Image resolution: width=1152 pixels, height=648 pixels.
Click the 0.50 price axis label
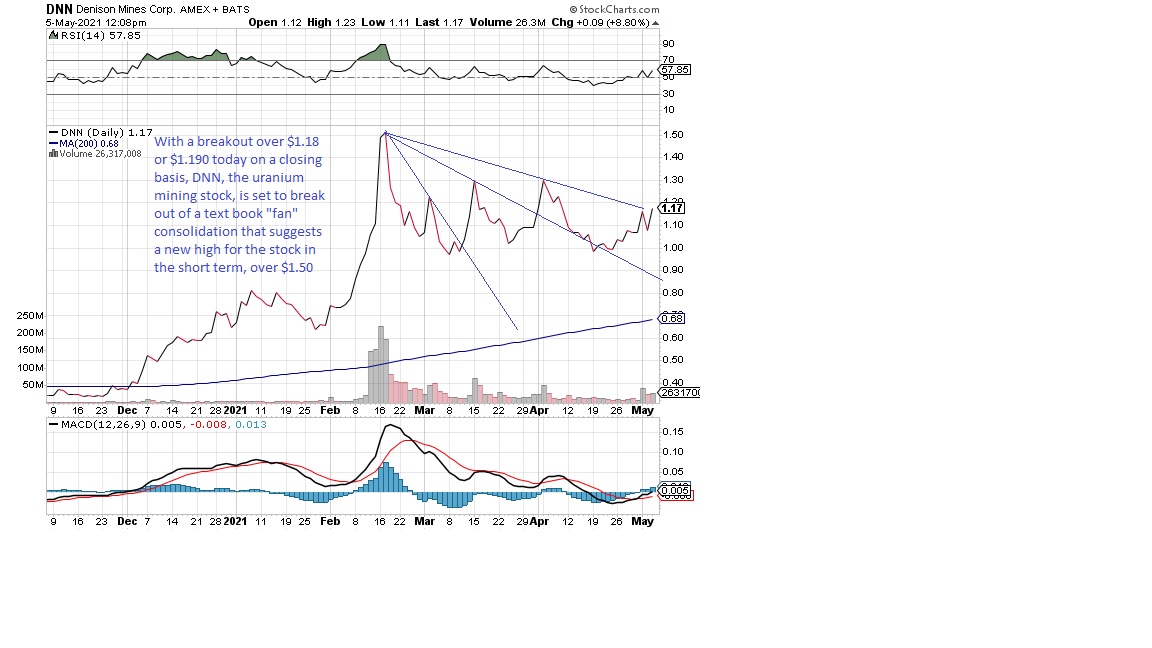coord(672,360)
